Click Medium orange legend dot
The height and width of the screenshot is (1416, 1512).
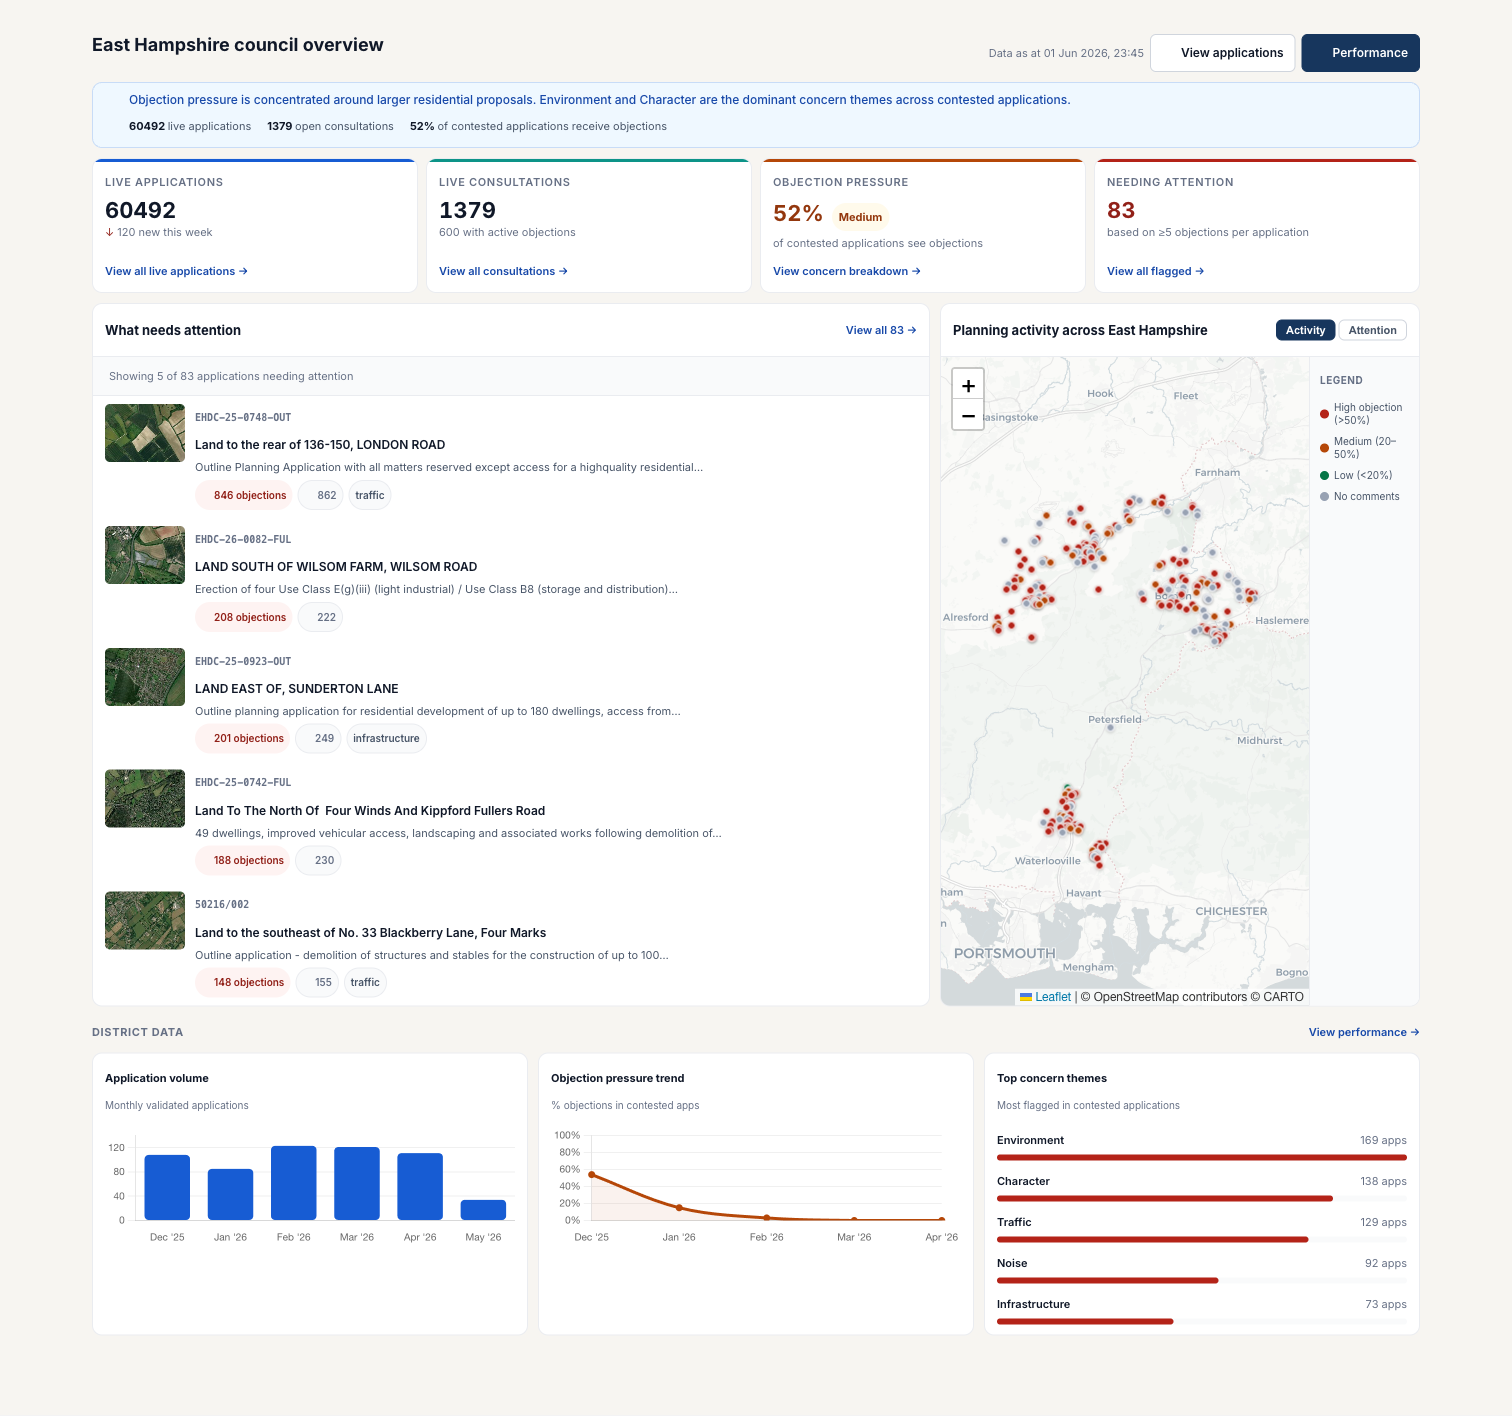(x=1324, y=448)
